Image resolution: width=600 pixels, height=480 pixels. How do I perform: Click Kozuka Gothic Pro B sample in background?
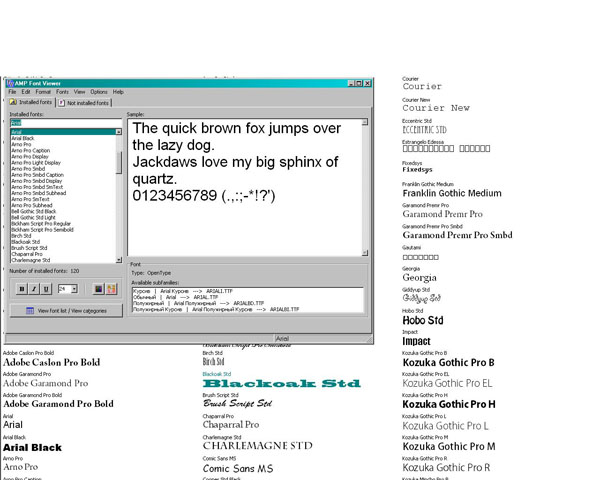click(448, 362)
